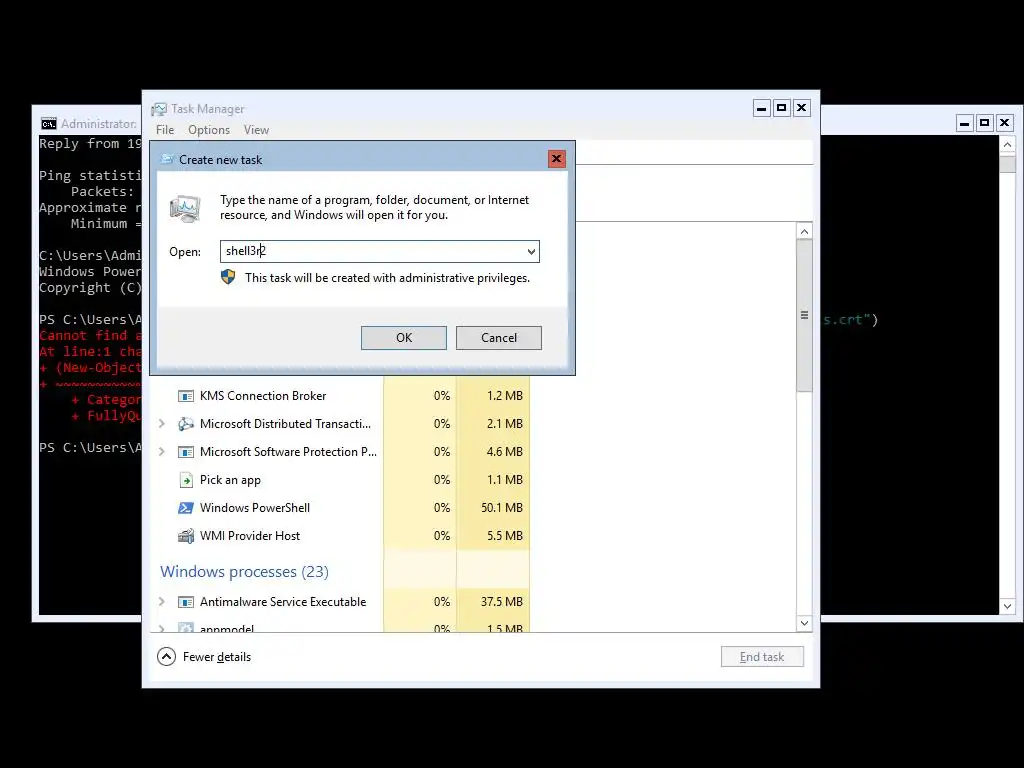The image size is (1024, 768).
Task: Click the Microsoft Software Protection icon
Action: pos(186,452)
